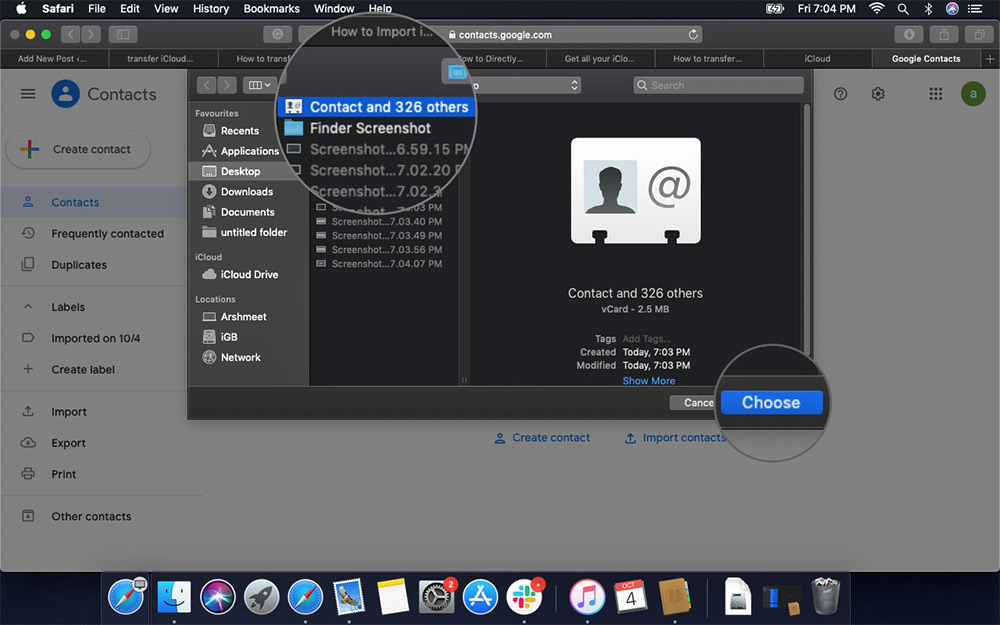Open the Bookmarks menu

(271, 8)
